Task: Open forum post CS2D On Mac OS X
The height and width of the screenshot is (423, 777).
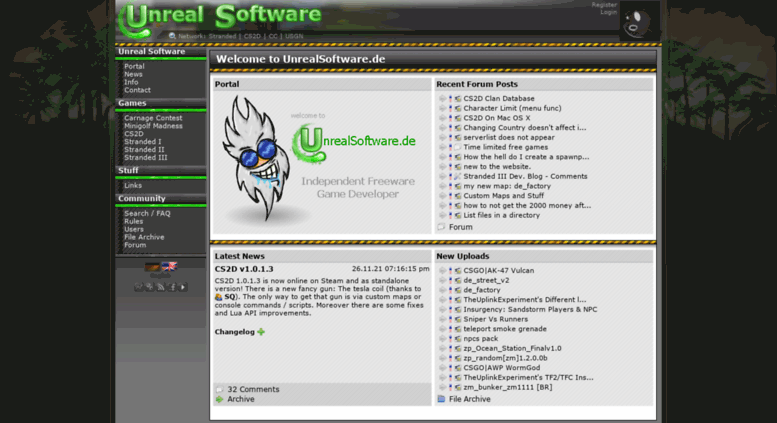Action: 497,118
